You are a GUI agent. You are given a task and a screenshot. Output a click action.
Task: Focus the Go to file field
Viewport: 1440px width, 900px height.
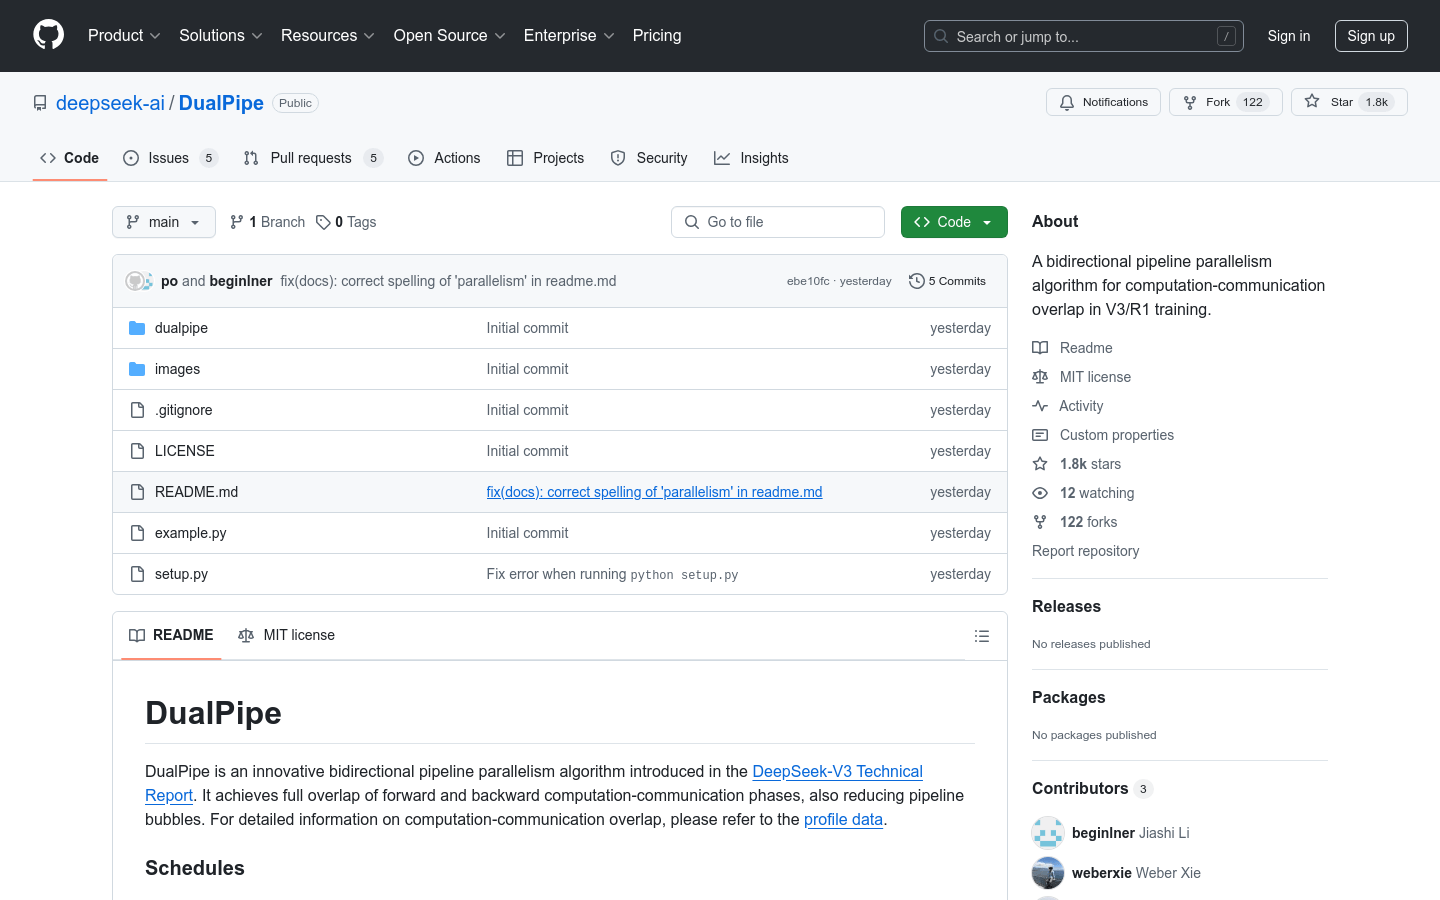pos(778,222)
